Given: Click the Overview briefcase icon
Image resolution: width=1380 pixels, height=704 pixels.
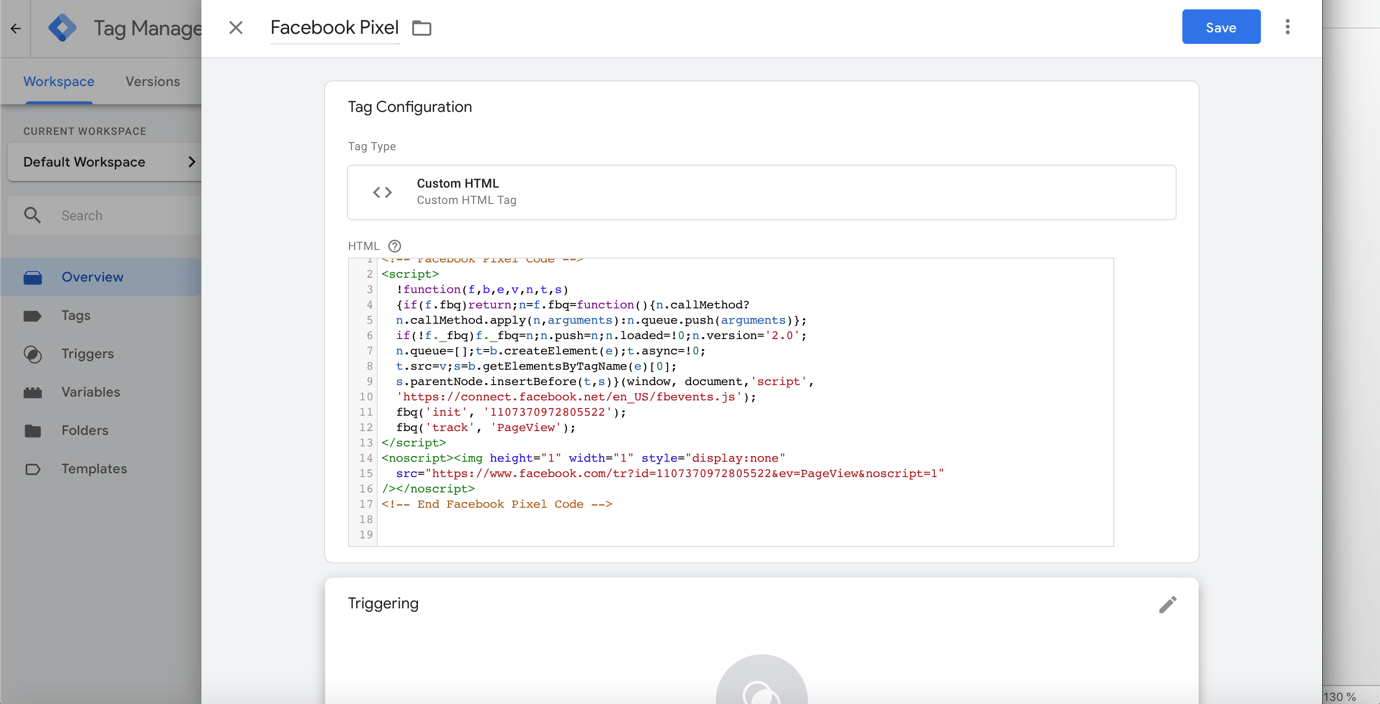Looking at the screenshot, I should [33, 277].
